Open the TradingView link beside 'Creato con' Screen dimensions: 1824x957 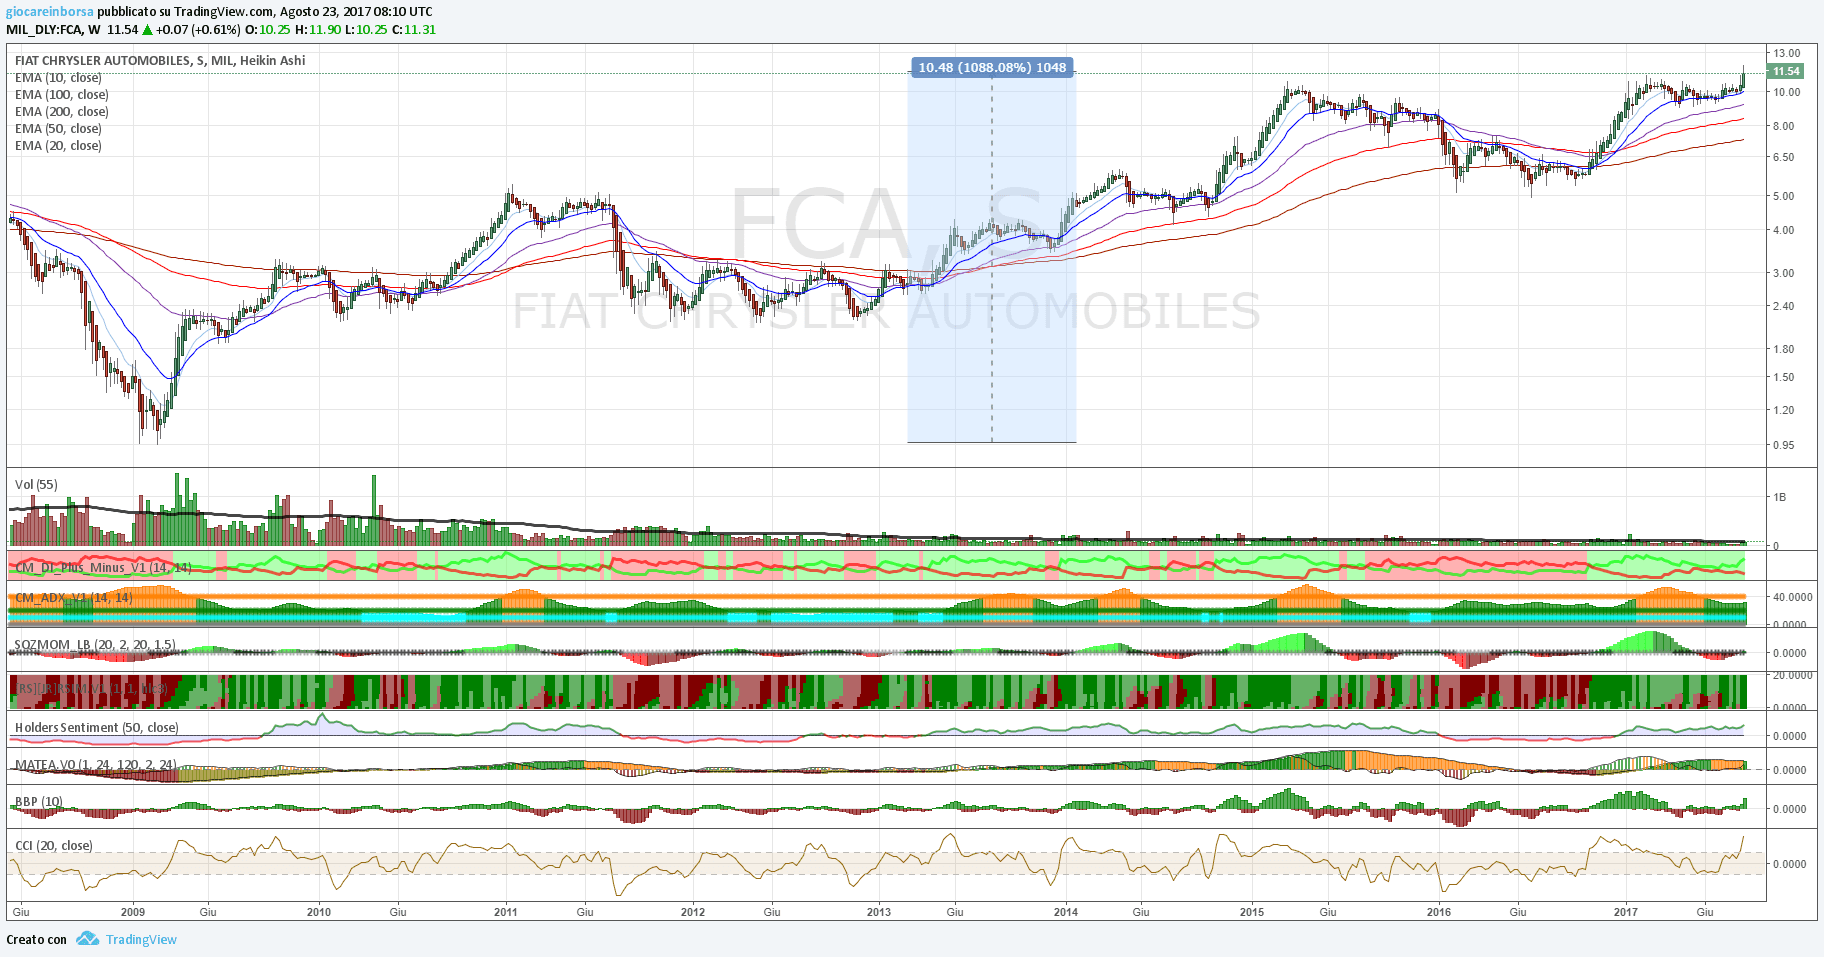pos(141,939)
